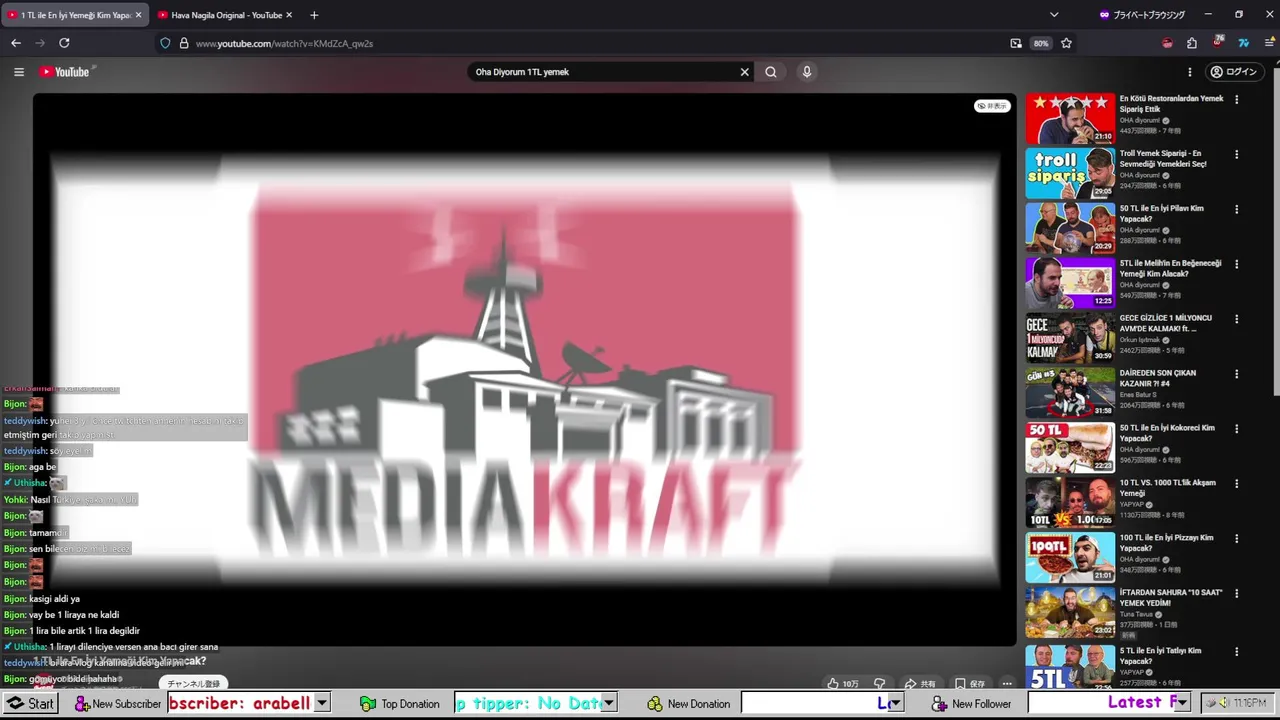Open options for 'En Kötü Restoranlardan Yemek' video
This screenshot has width=1280, height=720.
[x=1236, y=100]
